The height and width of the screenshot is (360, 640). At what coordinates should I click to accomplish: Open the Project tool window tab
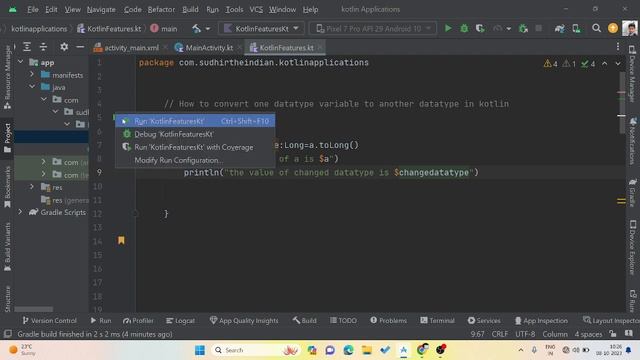click(7, 138)
